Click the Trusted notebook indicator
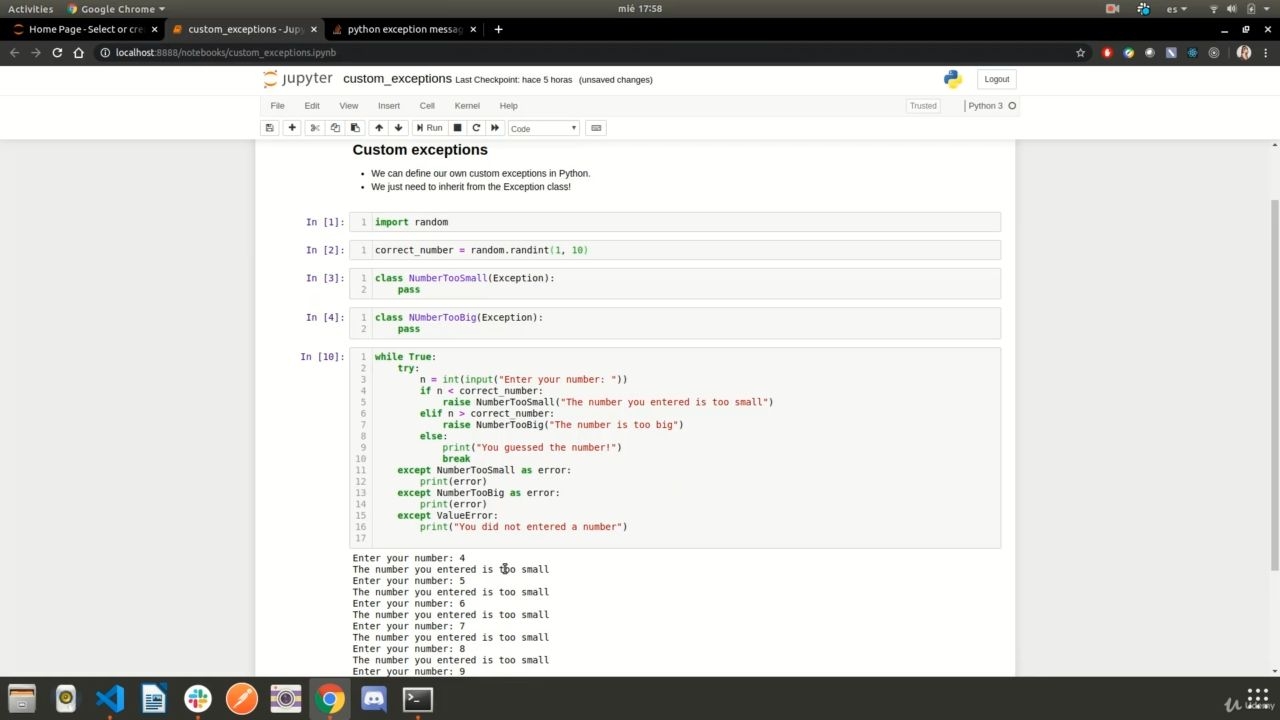1280x720 pixels. pyautogui.click(x=923, y=106)
